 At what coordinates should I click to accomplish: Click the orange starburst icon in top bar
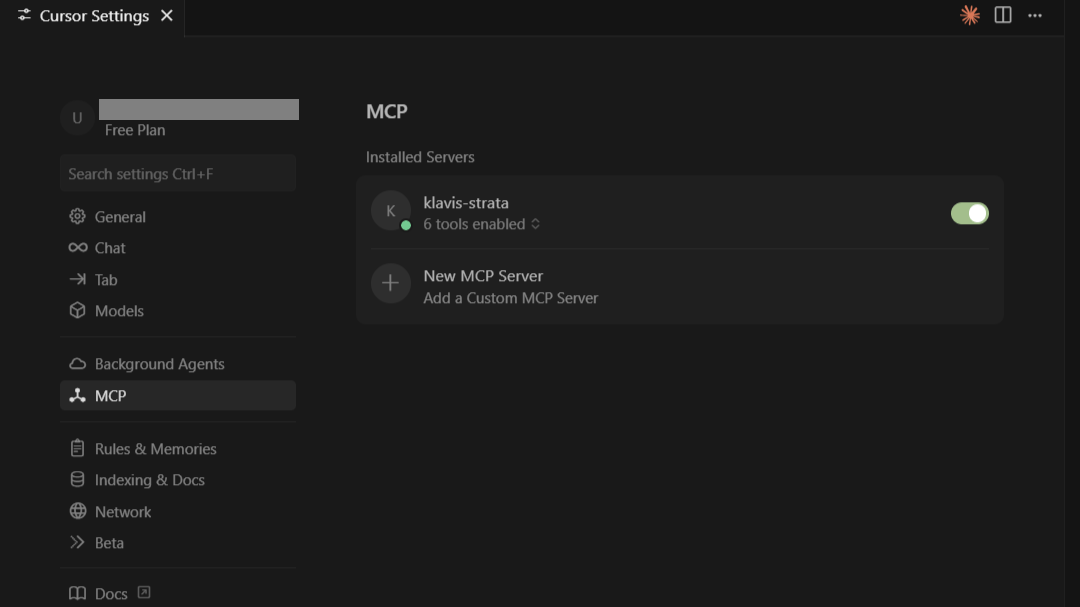970,15
